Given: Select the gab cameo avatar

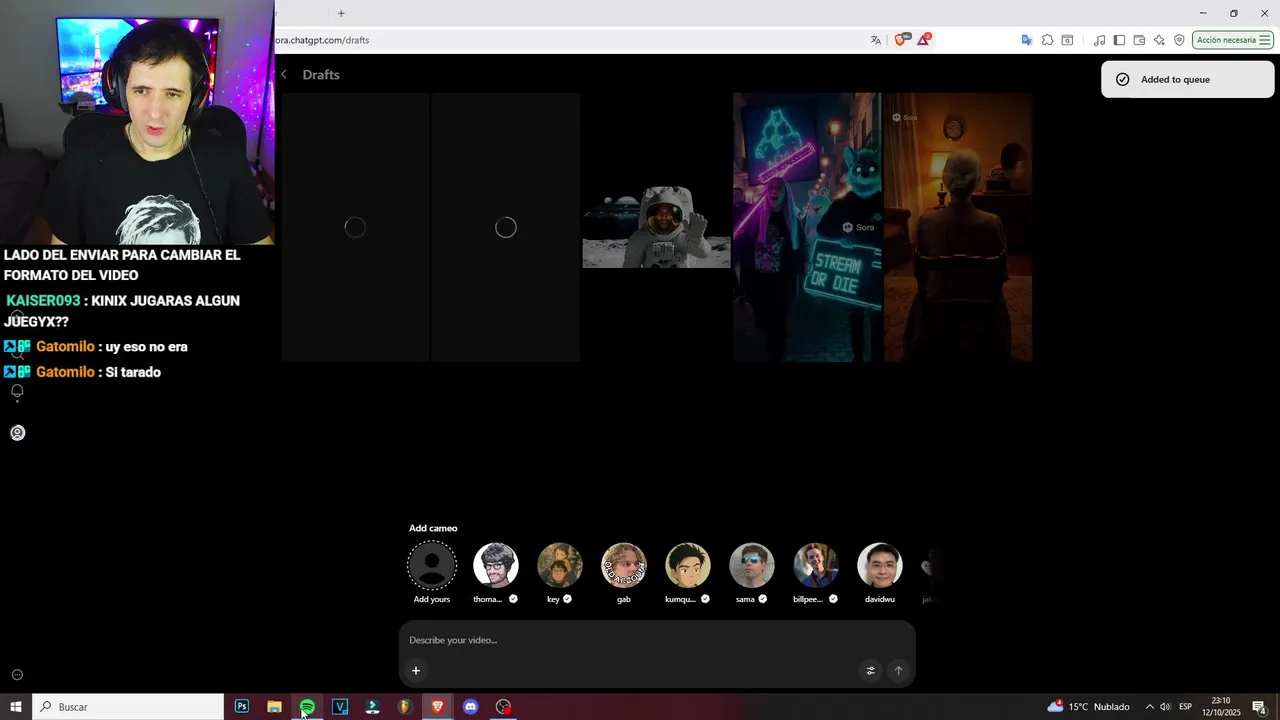Looking at the screenshot, I should coord(624,566).
